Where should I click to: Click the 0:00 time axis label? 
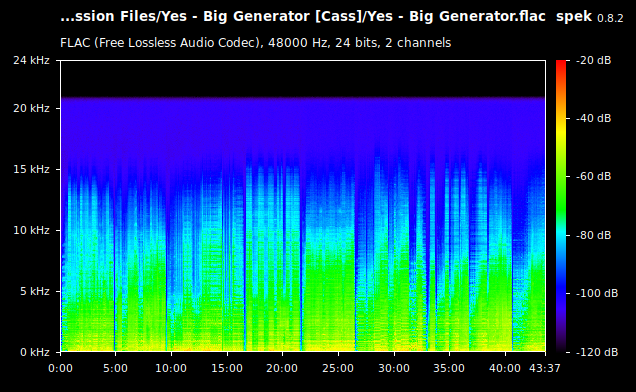coord(60,368)
